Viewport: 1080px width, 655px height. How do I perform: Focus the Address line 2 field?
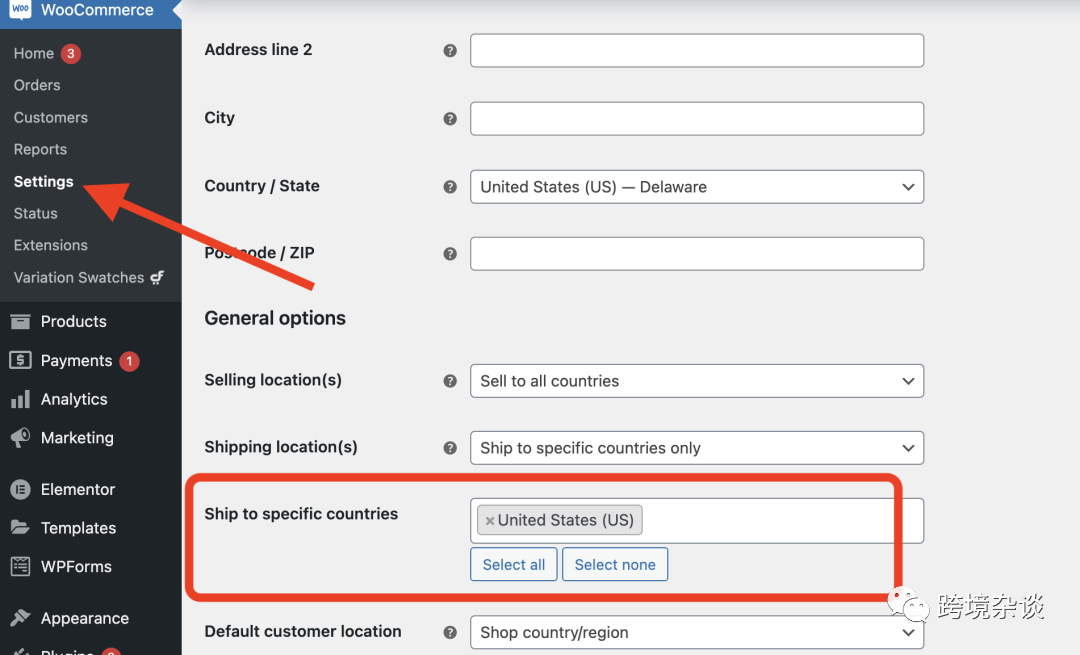pos(696,50)
